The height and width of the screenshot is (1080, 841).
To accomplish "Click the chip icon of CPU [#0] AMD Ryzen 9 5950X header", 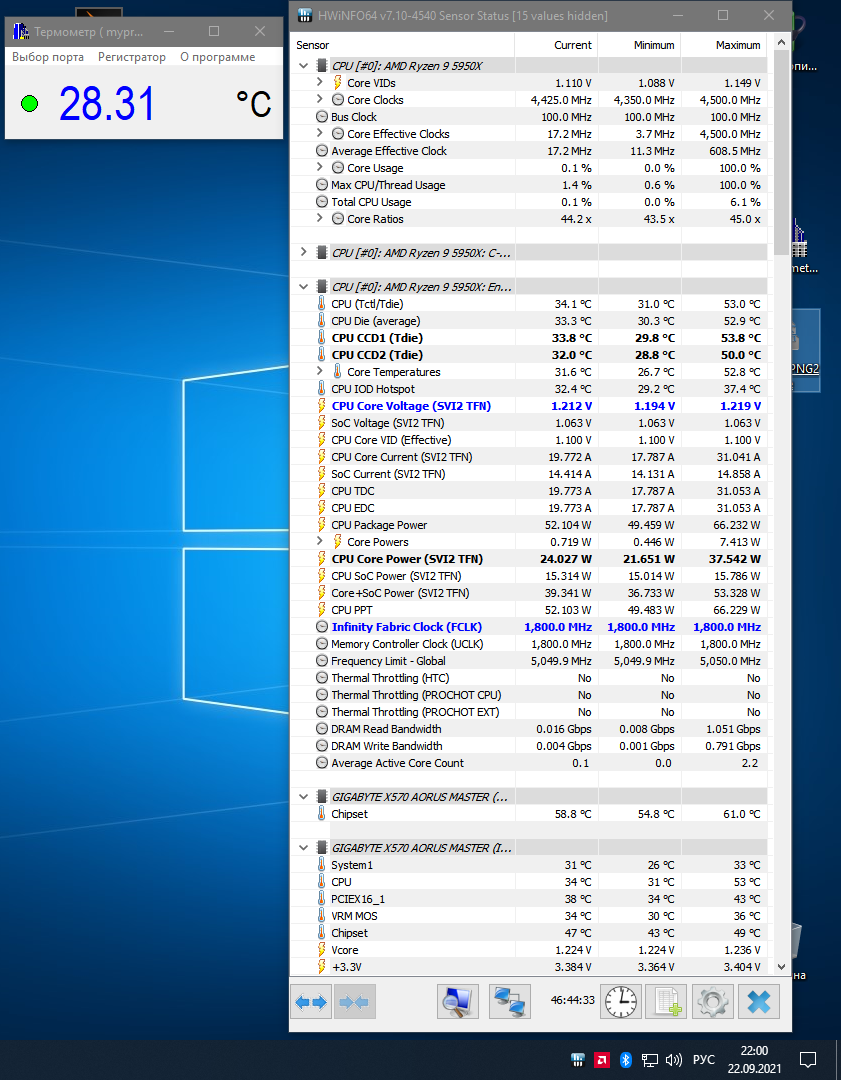I will click(321, 66).
